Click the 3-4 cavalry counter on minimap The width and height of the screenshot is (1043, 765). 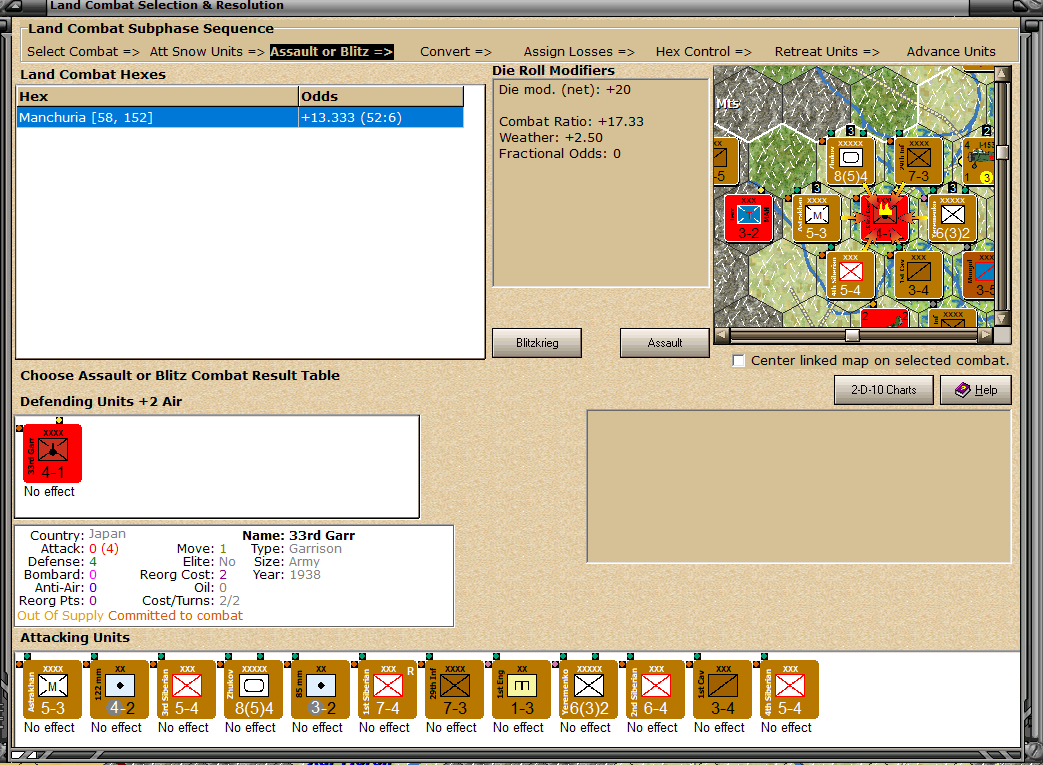pos(918,275)
